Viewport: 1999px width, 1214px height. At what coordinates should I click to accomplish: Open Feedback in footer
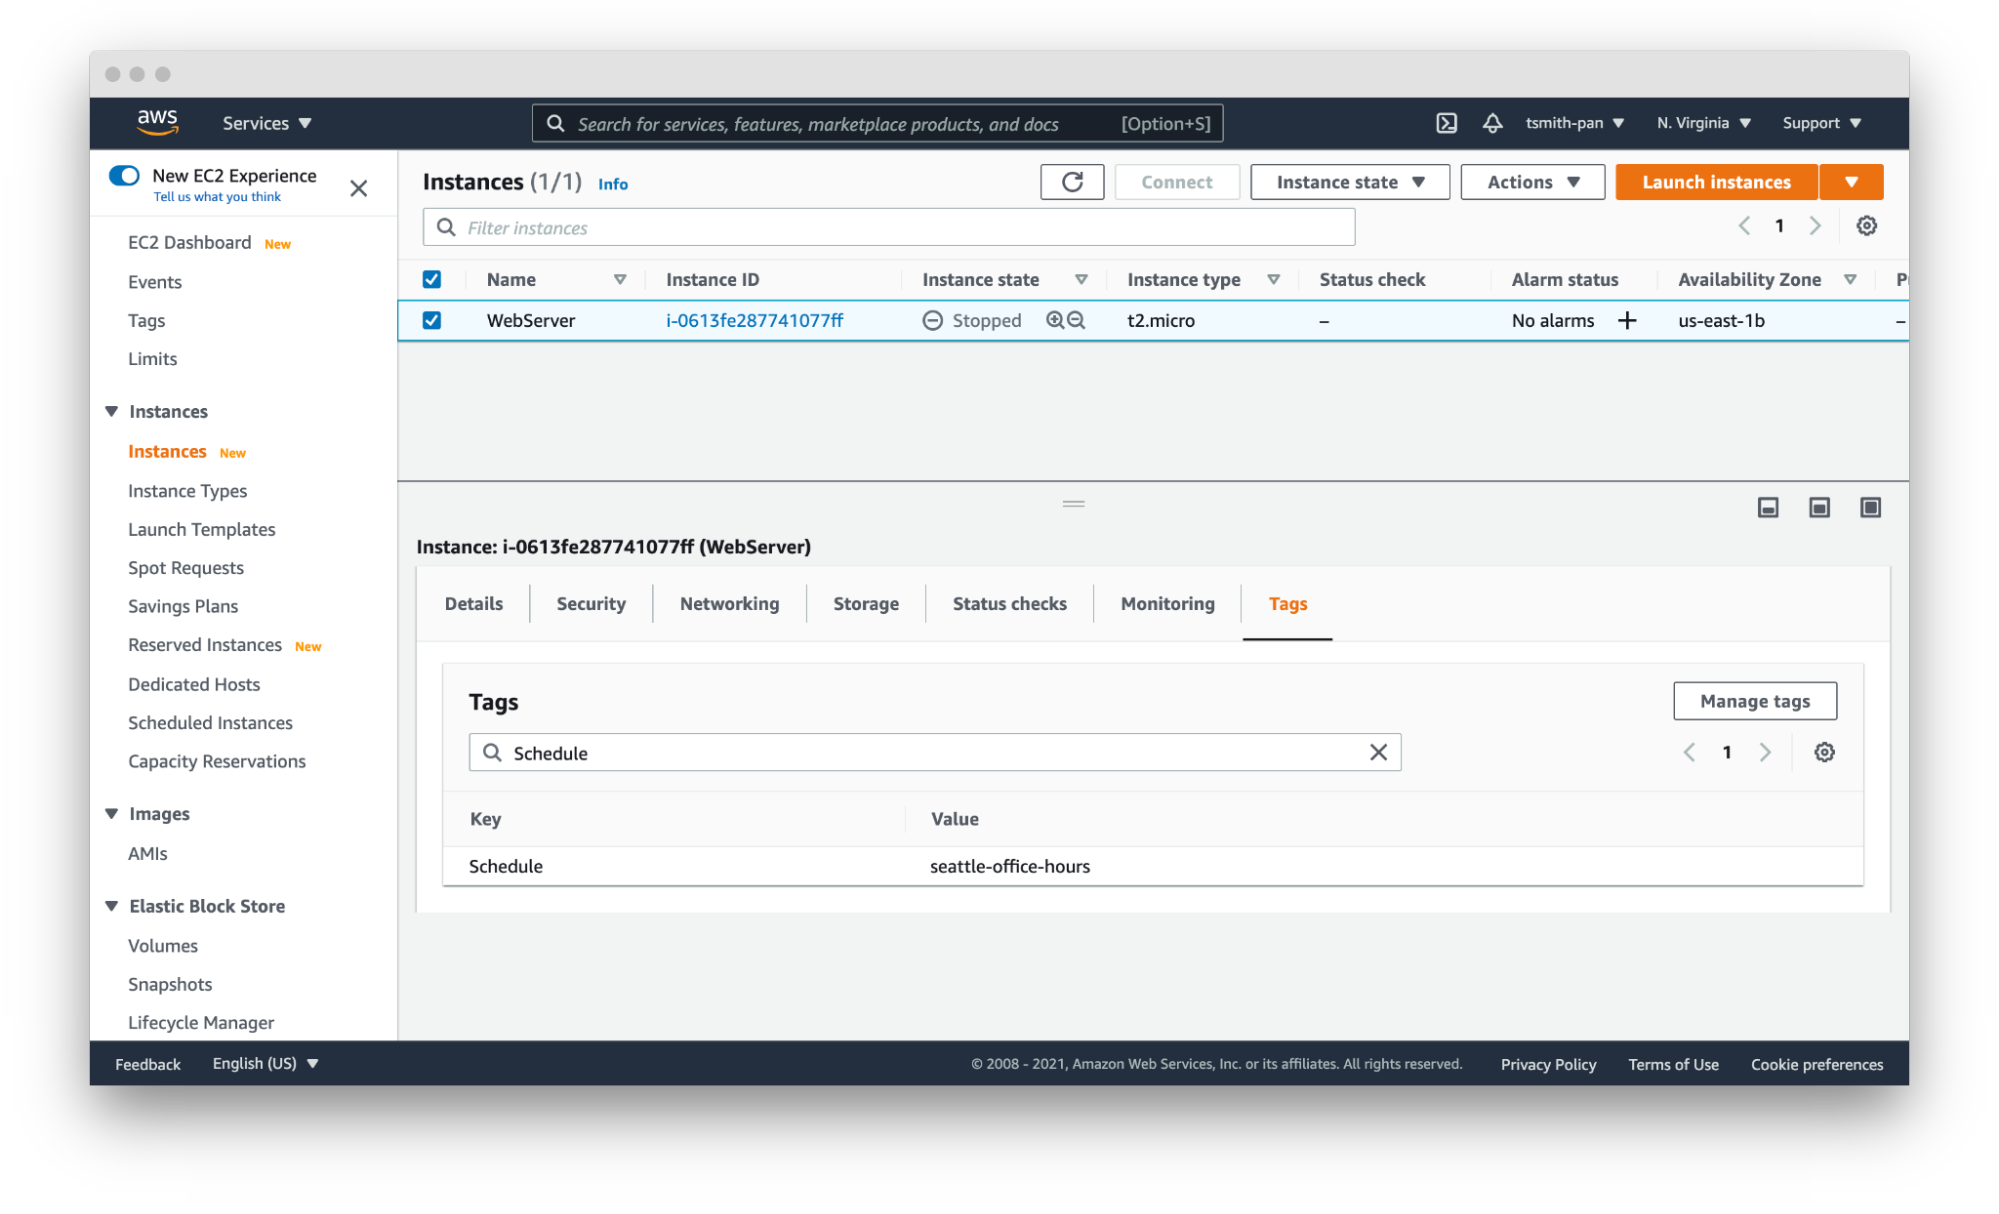(148, 1064)
